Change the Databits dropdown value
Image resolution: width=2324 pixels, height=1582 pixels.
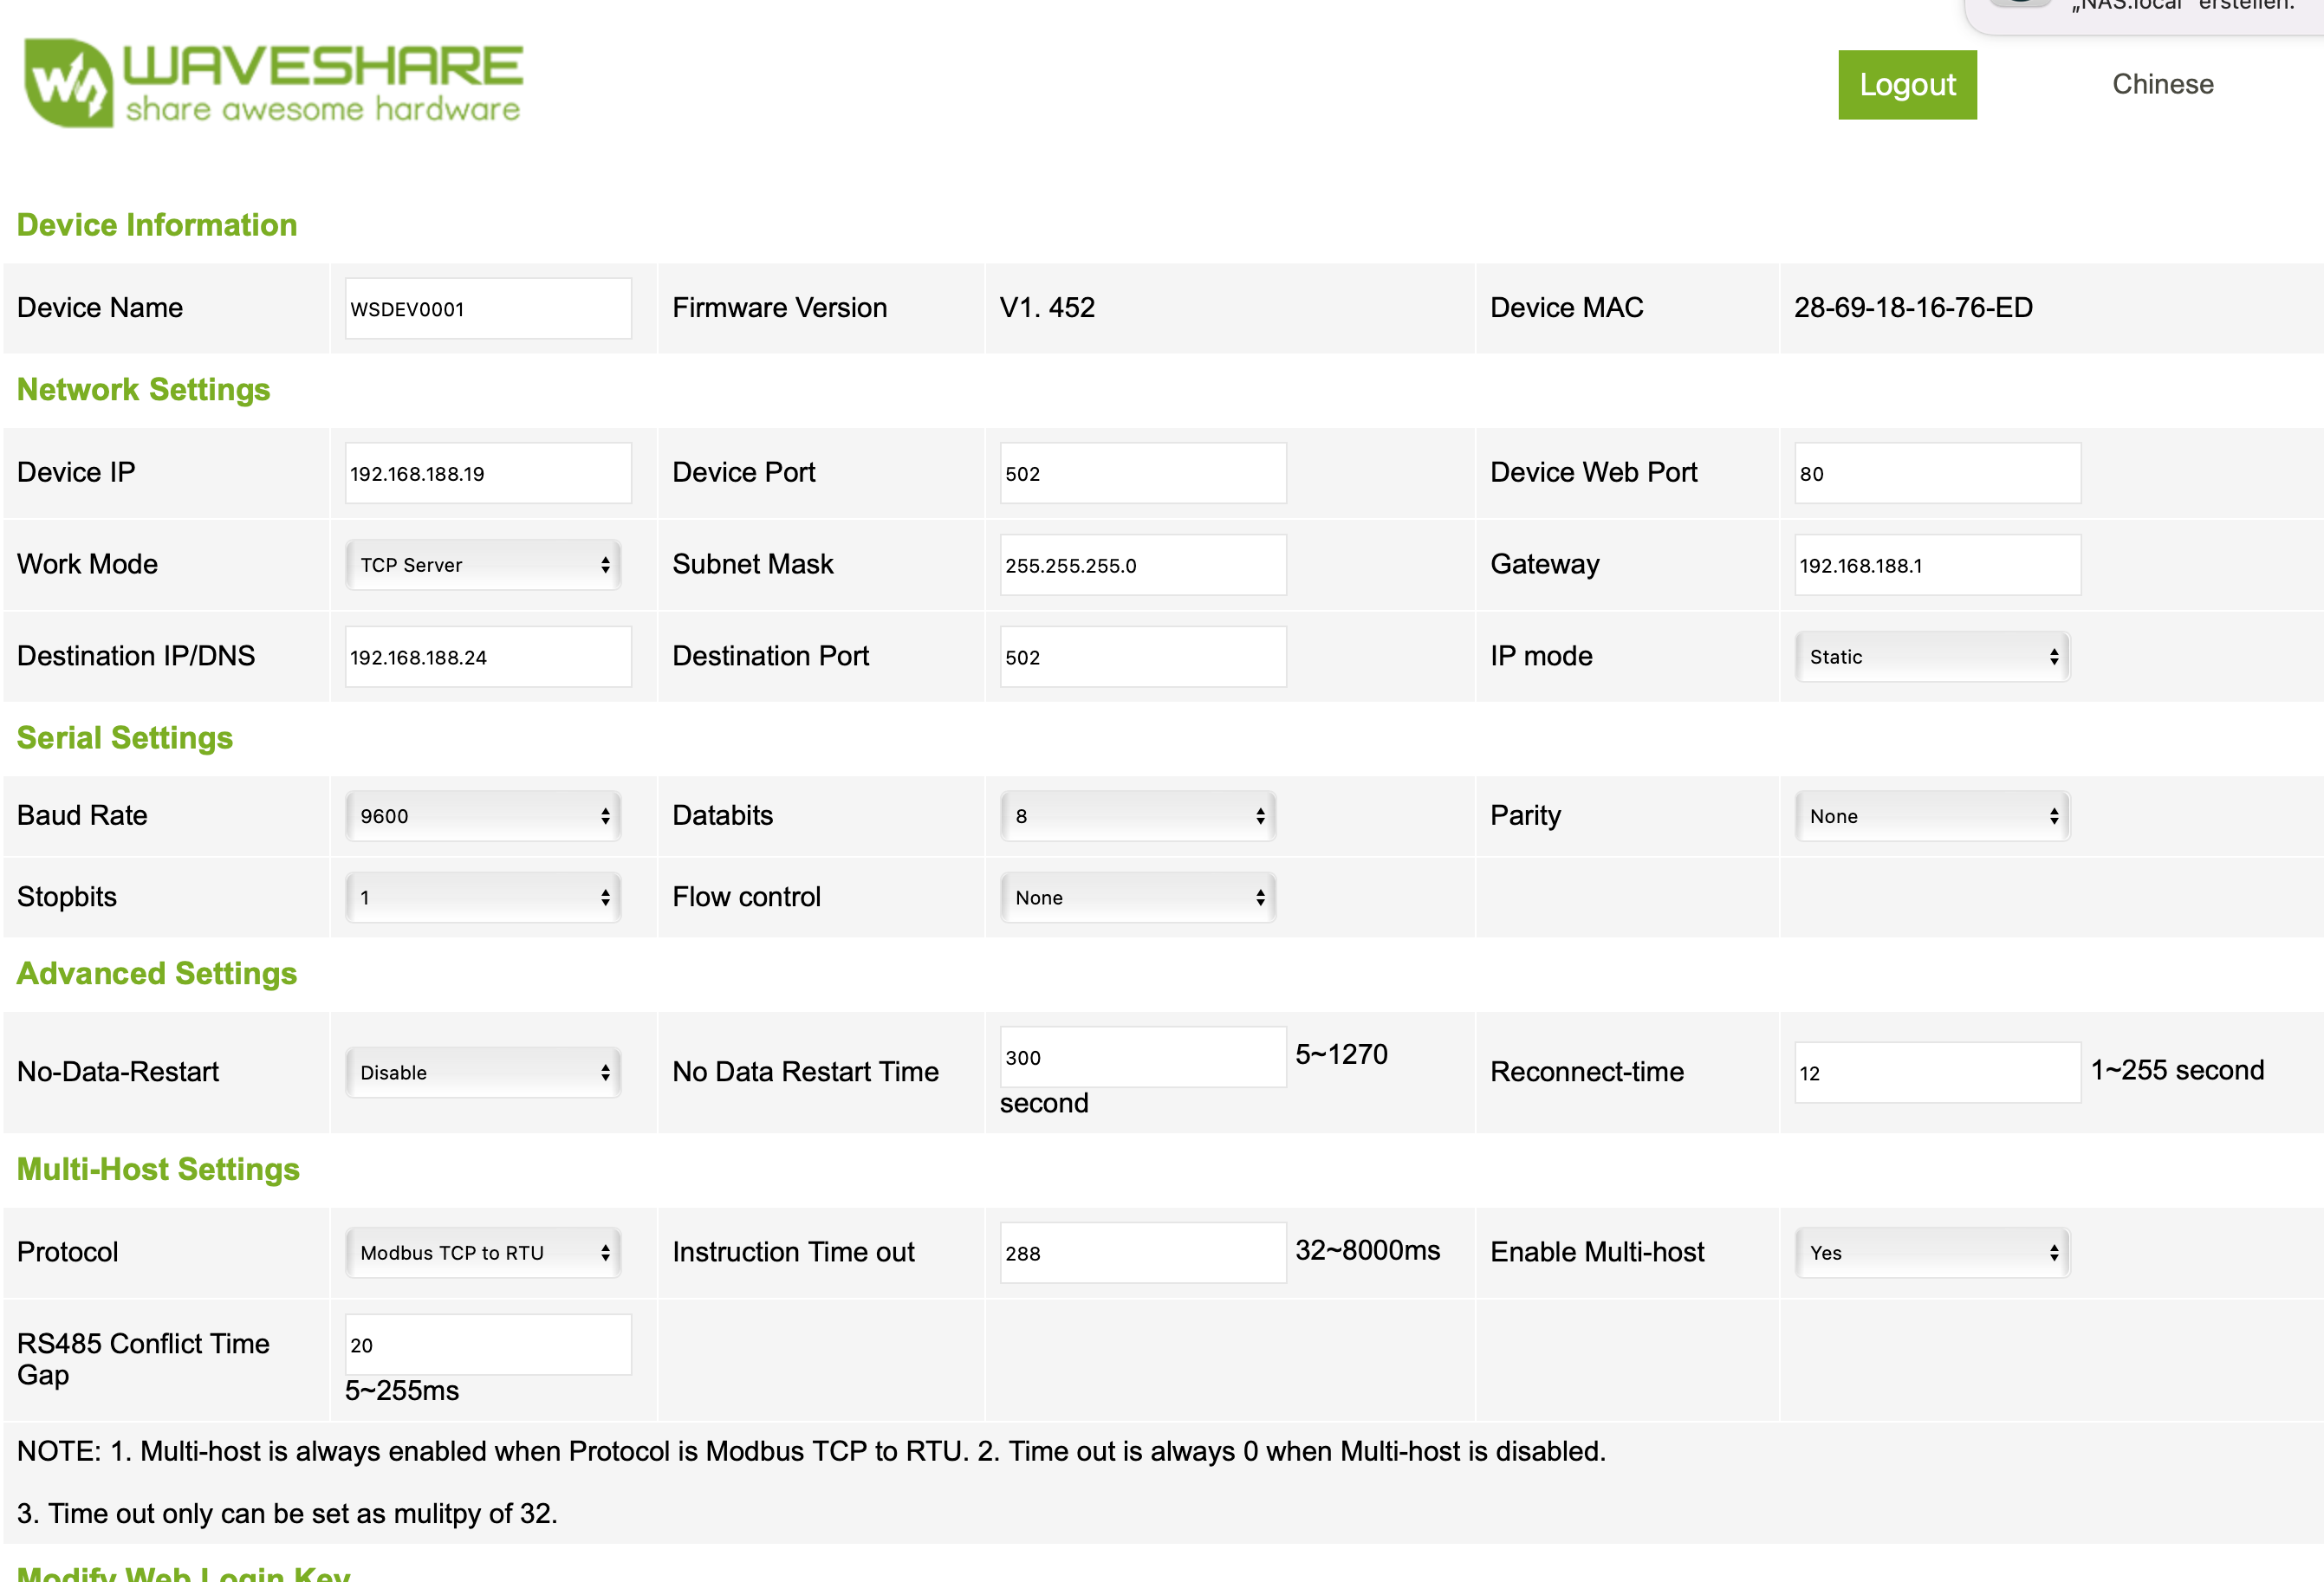pyautogui.click(x=1137, y=816)
